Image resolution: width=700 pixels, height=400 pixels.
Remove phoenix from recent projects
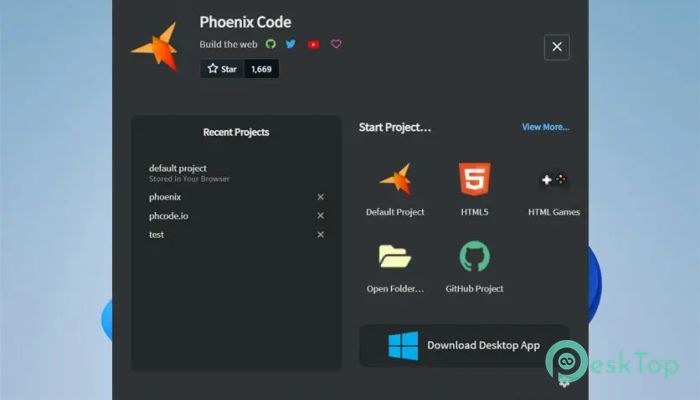click(321, 197)
